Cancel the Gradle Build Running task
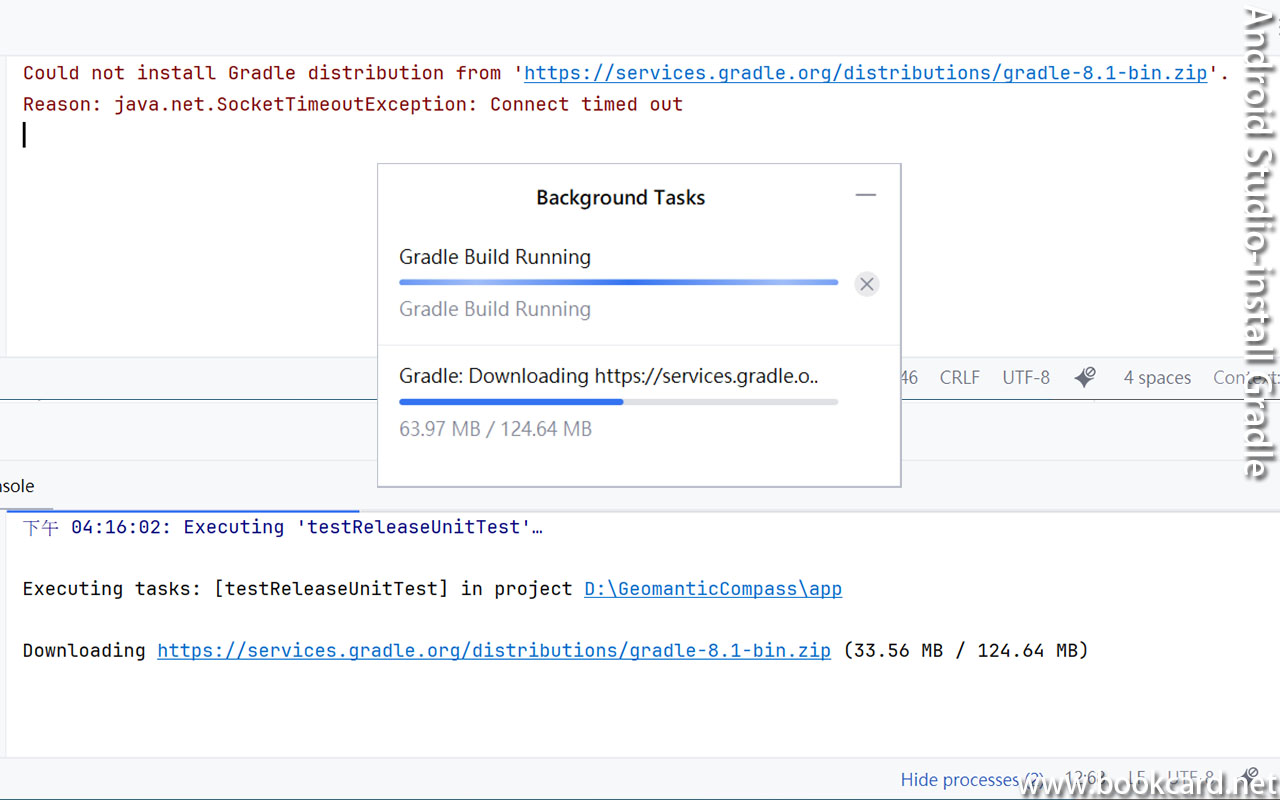Screen dimensions: 1280x800 (867, 284)
